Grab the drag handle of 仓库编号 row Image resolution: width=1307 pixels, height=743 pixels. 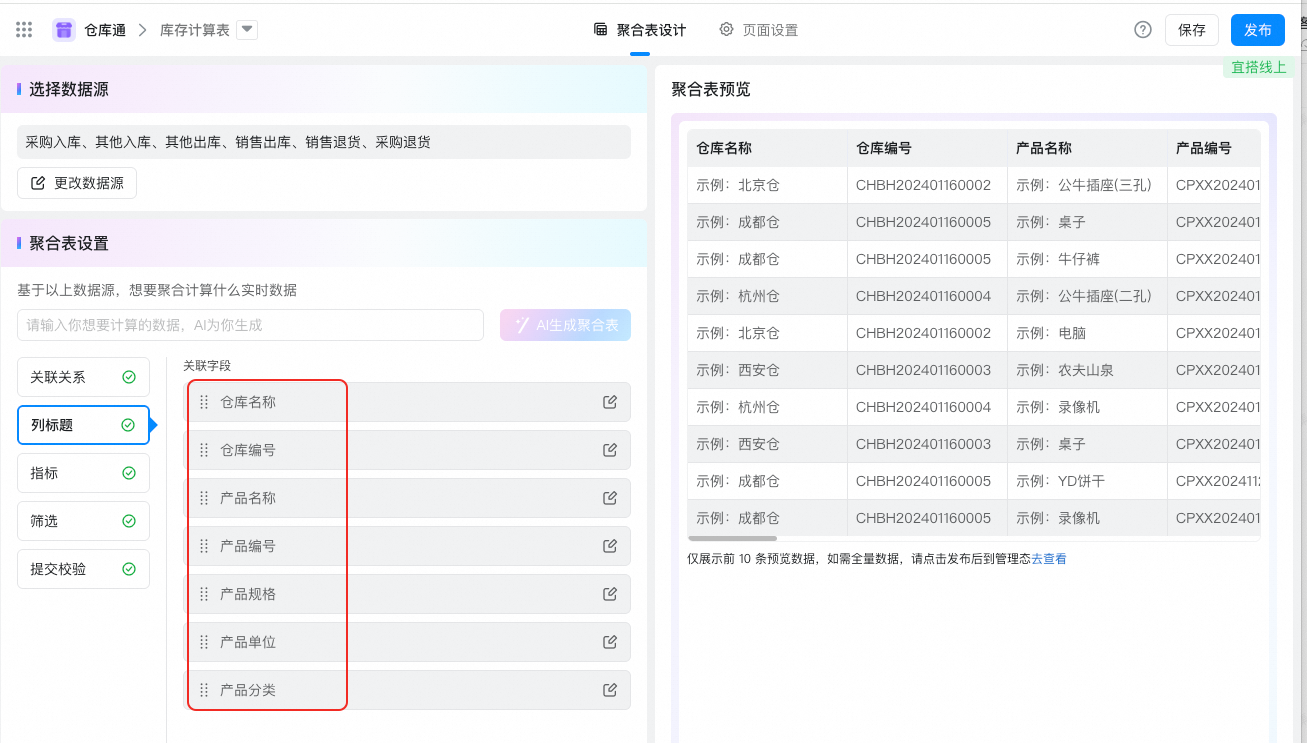204,450
